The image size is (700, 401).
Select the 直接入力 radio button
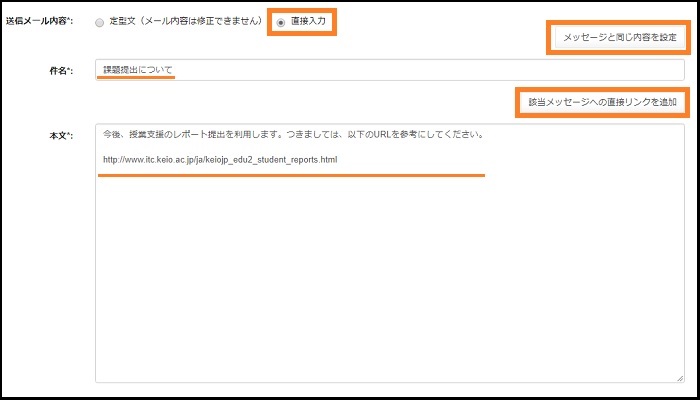tap(280, 22)
